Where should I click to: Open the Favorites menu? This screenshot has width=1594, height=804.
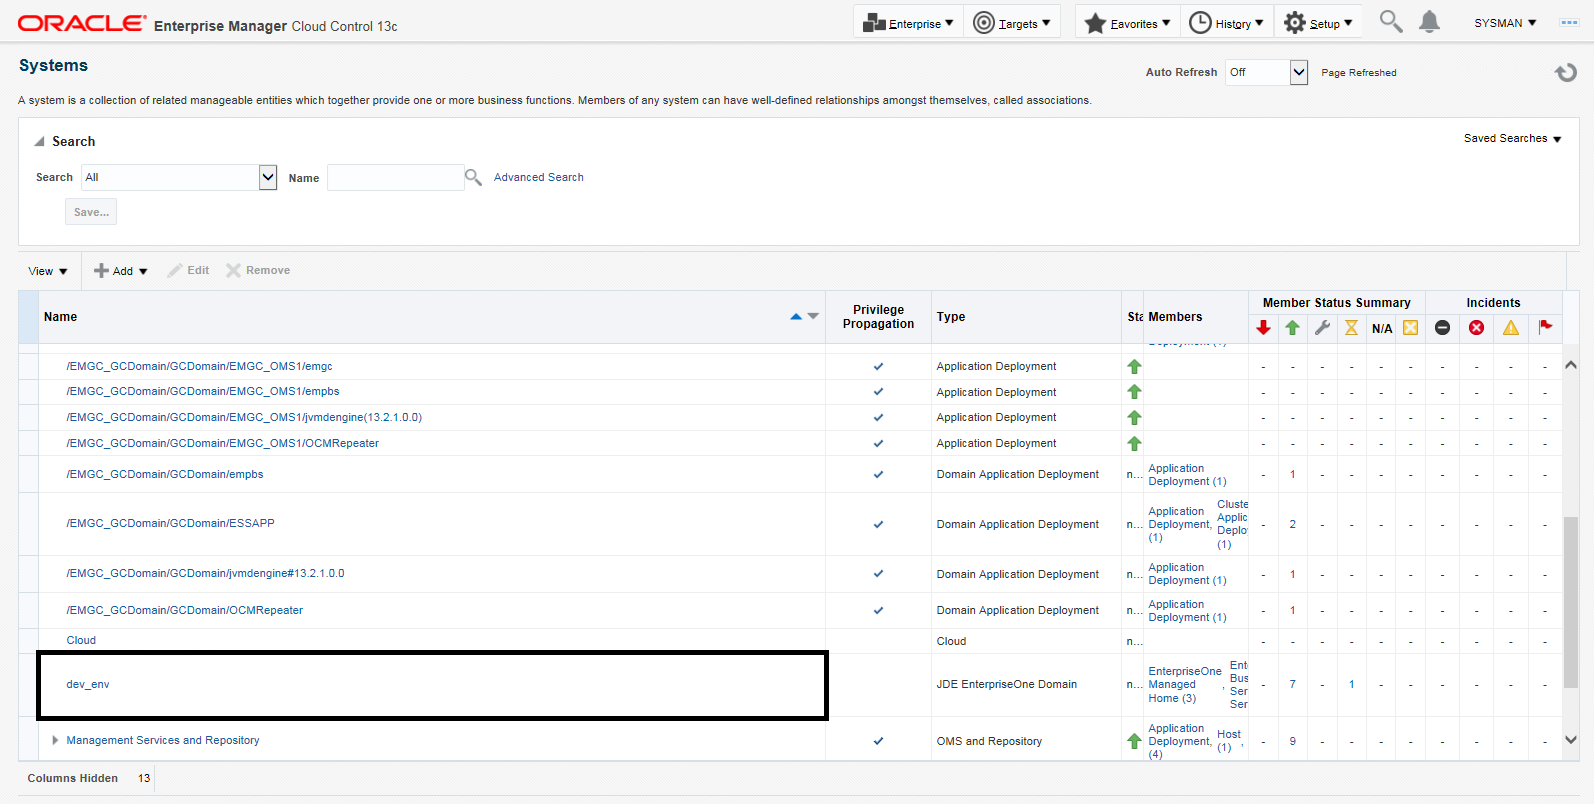[1127, 23]
